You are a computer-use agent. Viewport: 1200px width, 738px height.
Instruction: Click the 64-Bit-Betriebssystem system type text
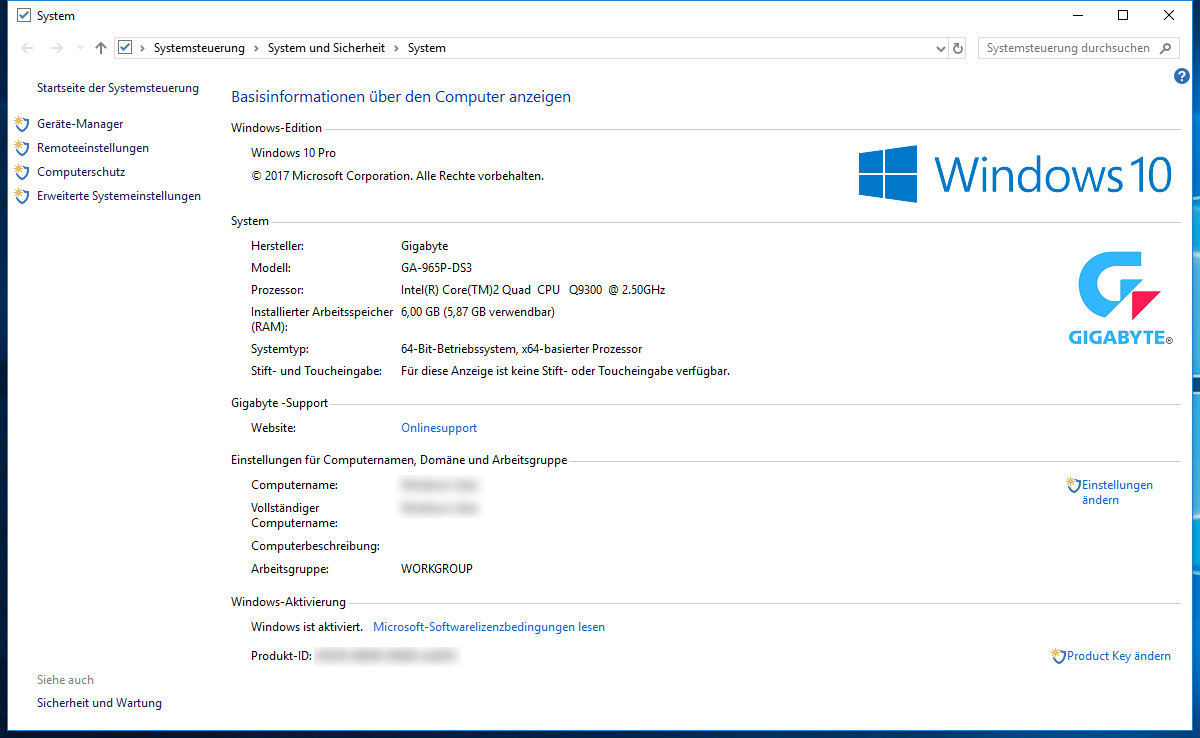pos(521,349)
